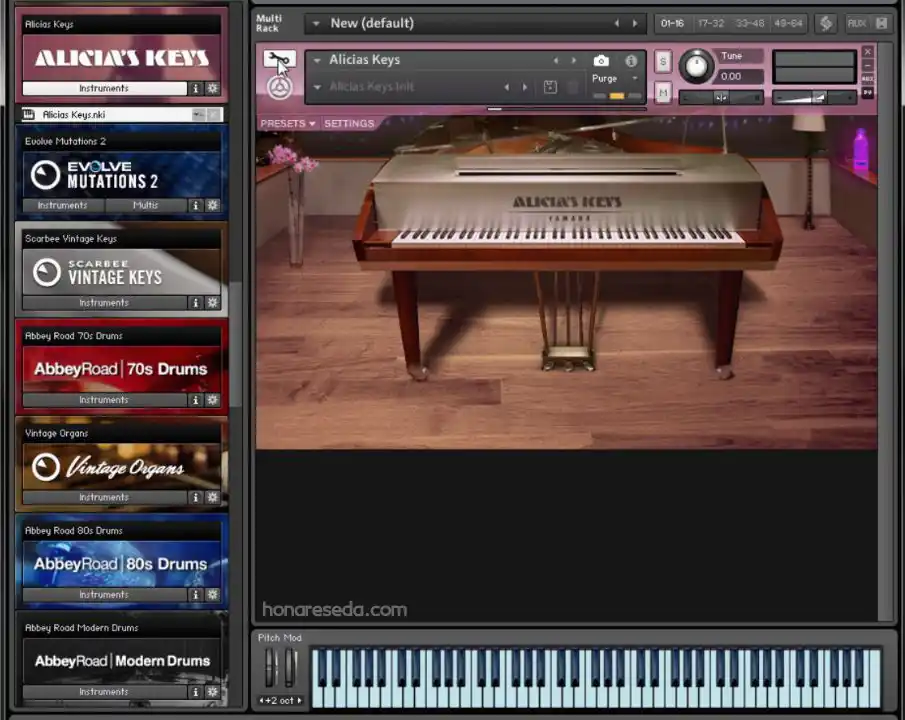
Task: Open the Alicias Keys Init snapshot dropdown
Action: pos(317,87)
